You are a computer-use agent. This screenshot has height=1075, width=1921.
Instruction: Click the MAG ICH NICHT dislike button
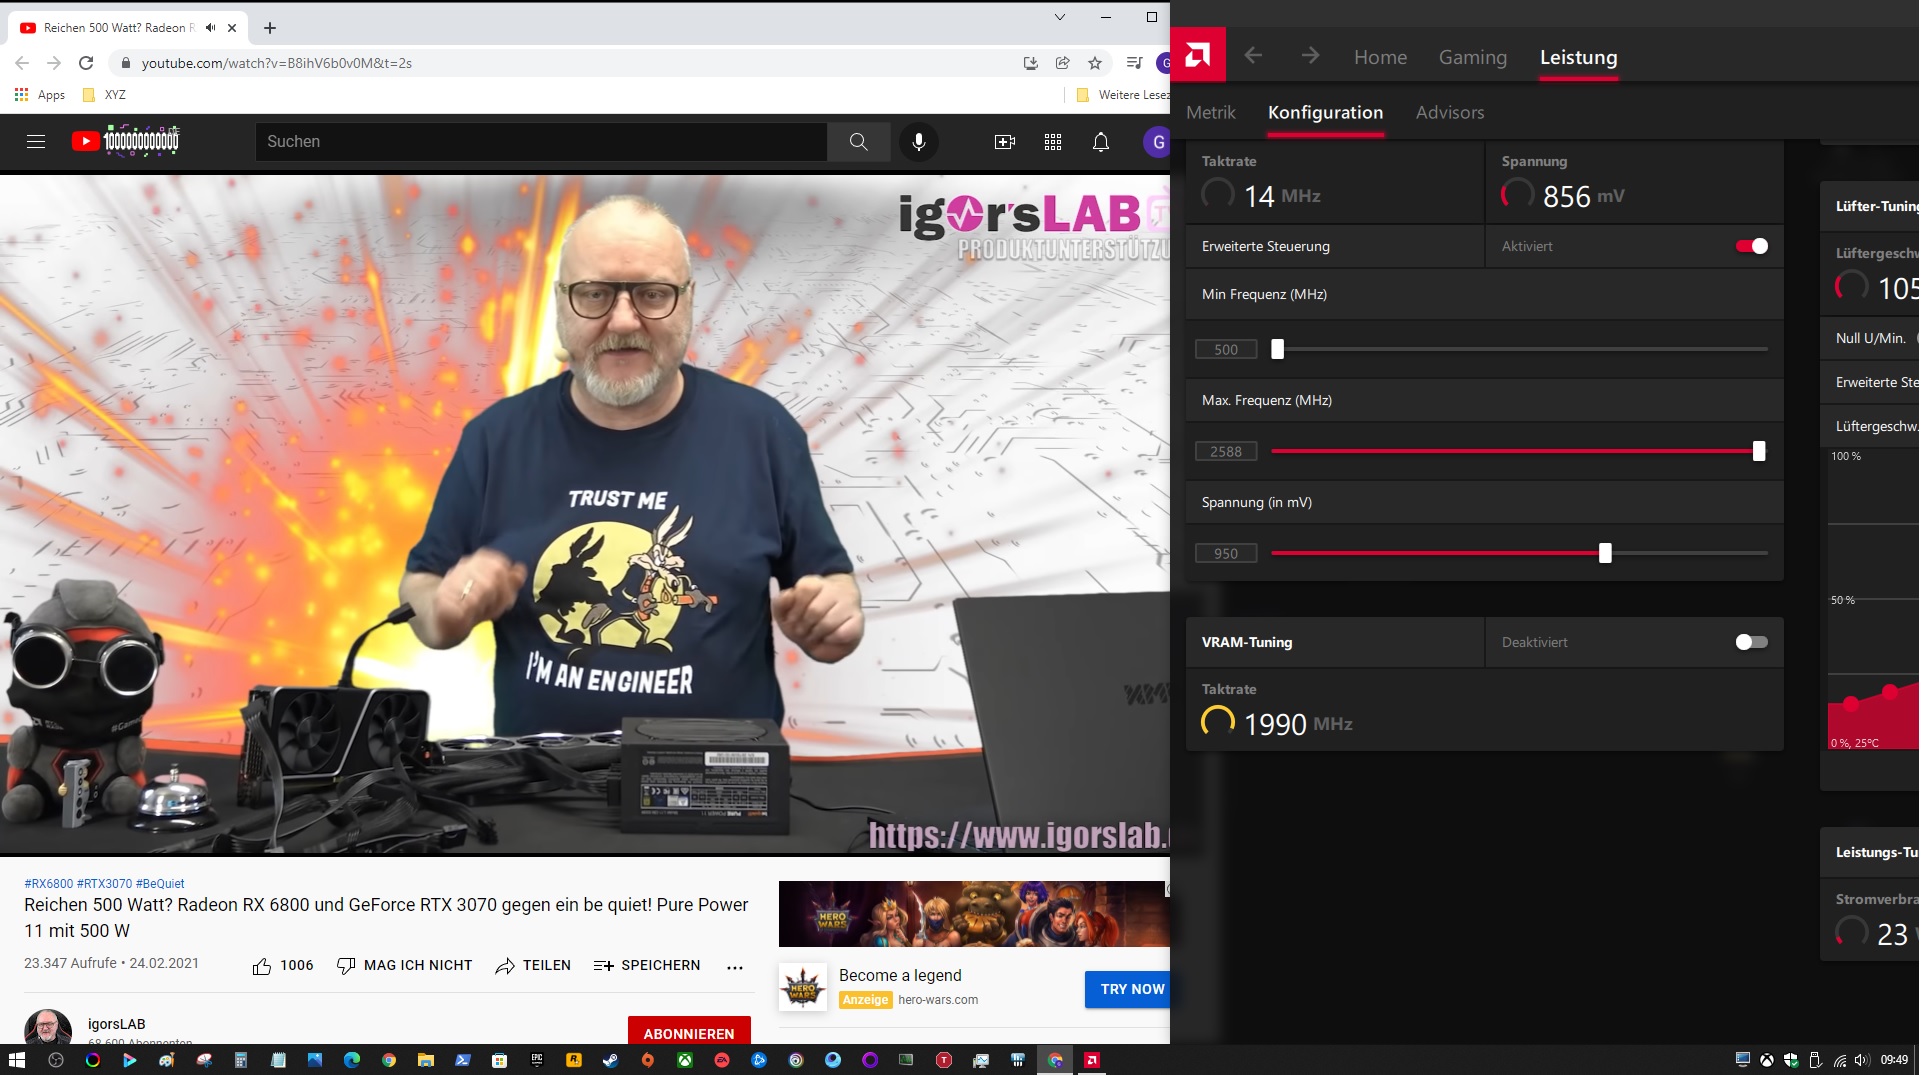404,965
